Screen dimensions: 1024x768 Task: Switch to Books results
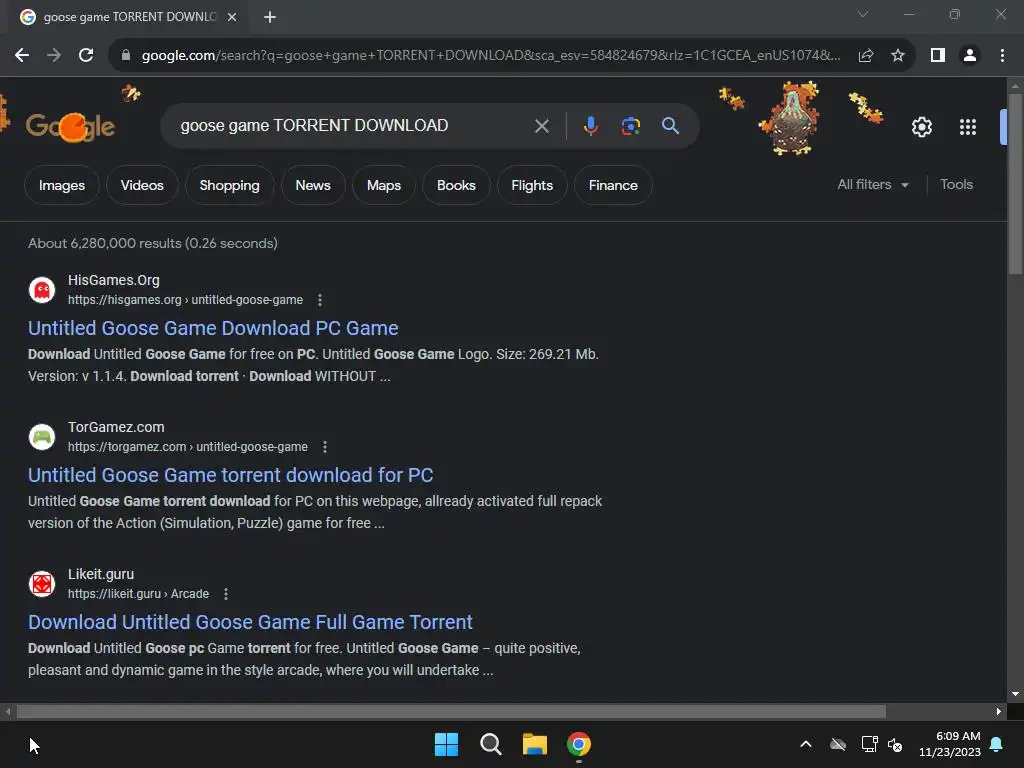pyautogui.click(x=456, y=185)
